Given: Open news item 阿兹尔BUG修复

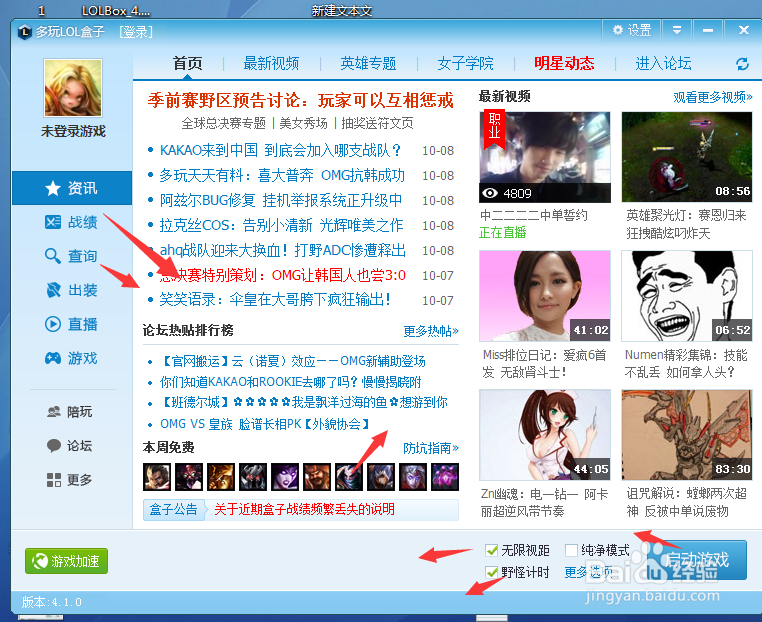Looking at the screenshot, I should (281, 200).
